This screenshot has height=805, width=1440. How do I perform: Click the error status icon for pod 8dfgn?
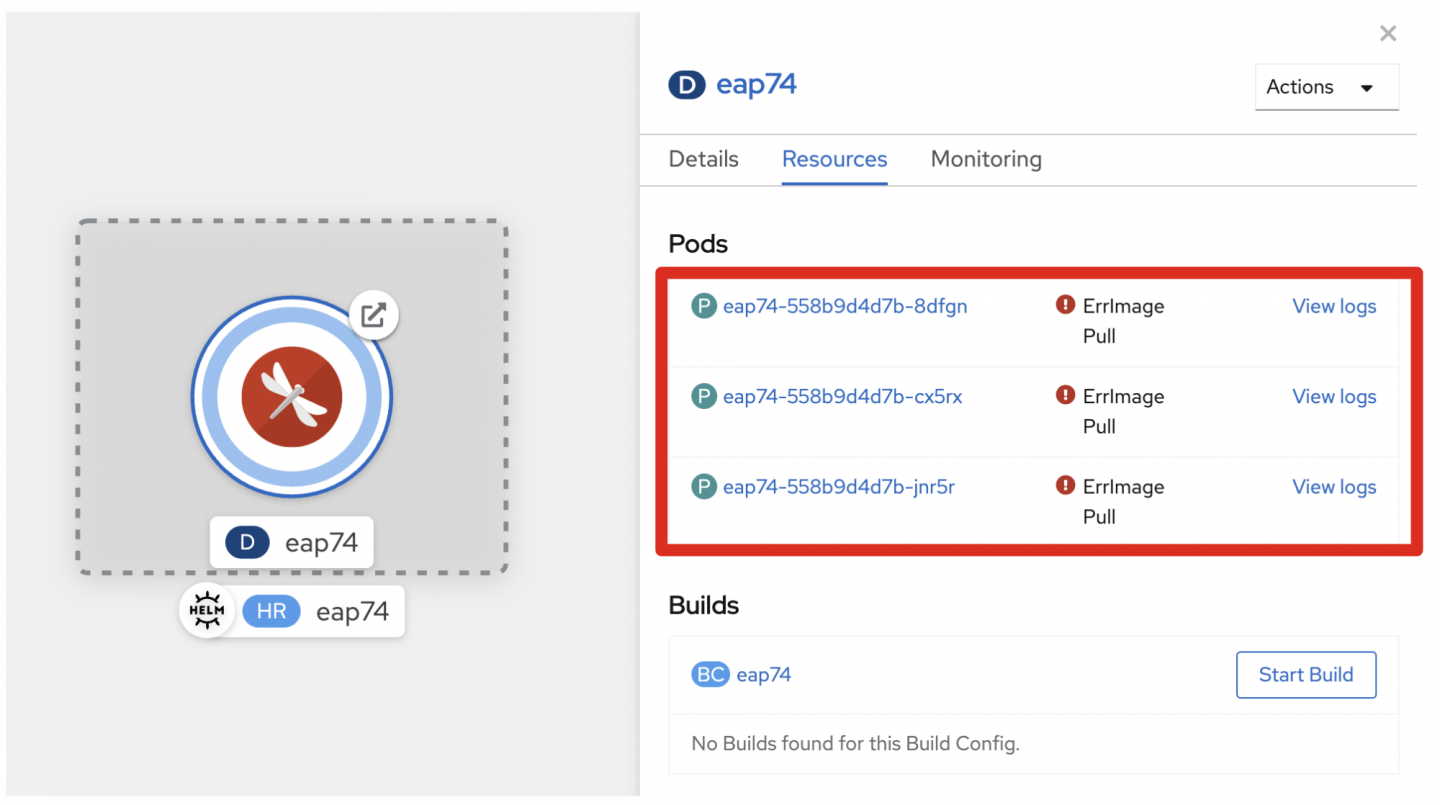coord(1065,305)
